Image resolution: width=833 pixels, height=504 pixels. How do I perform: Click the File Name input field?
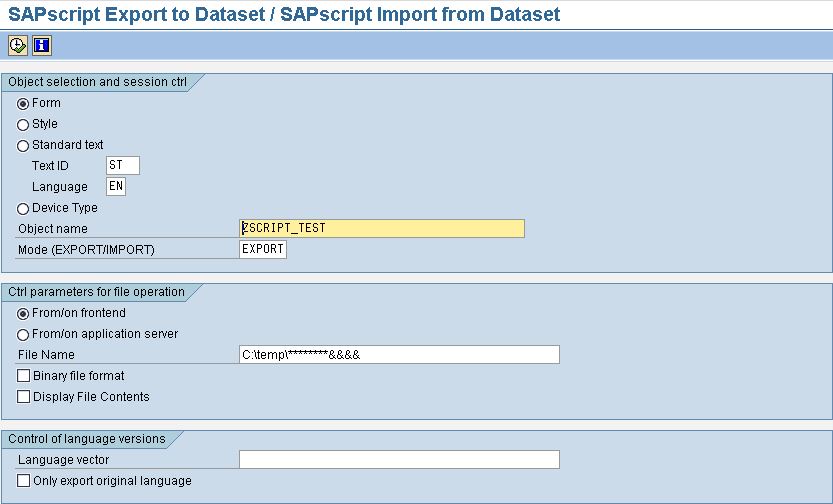399,354
